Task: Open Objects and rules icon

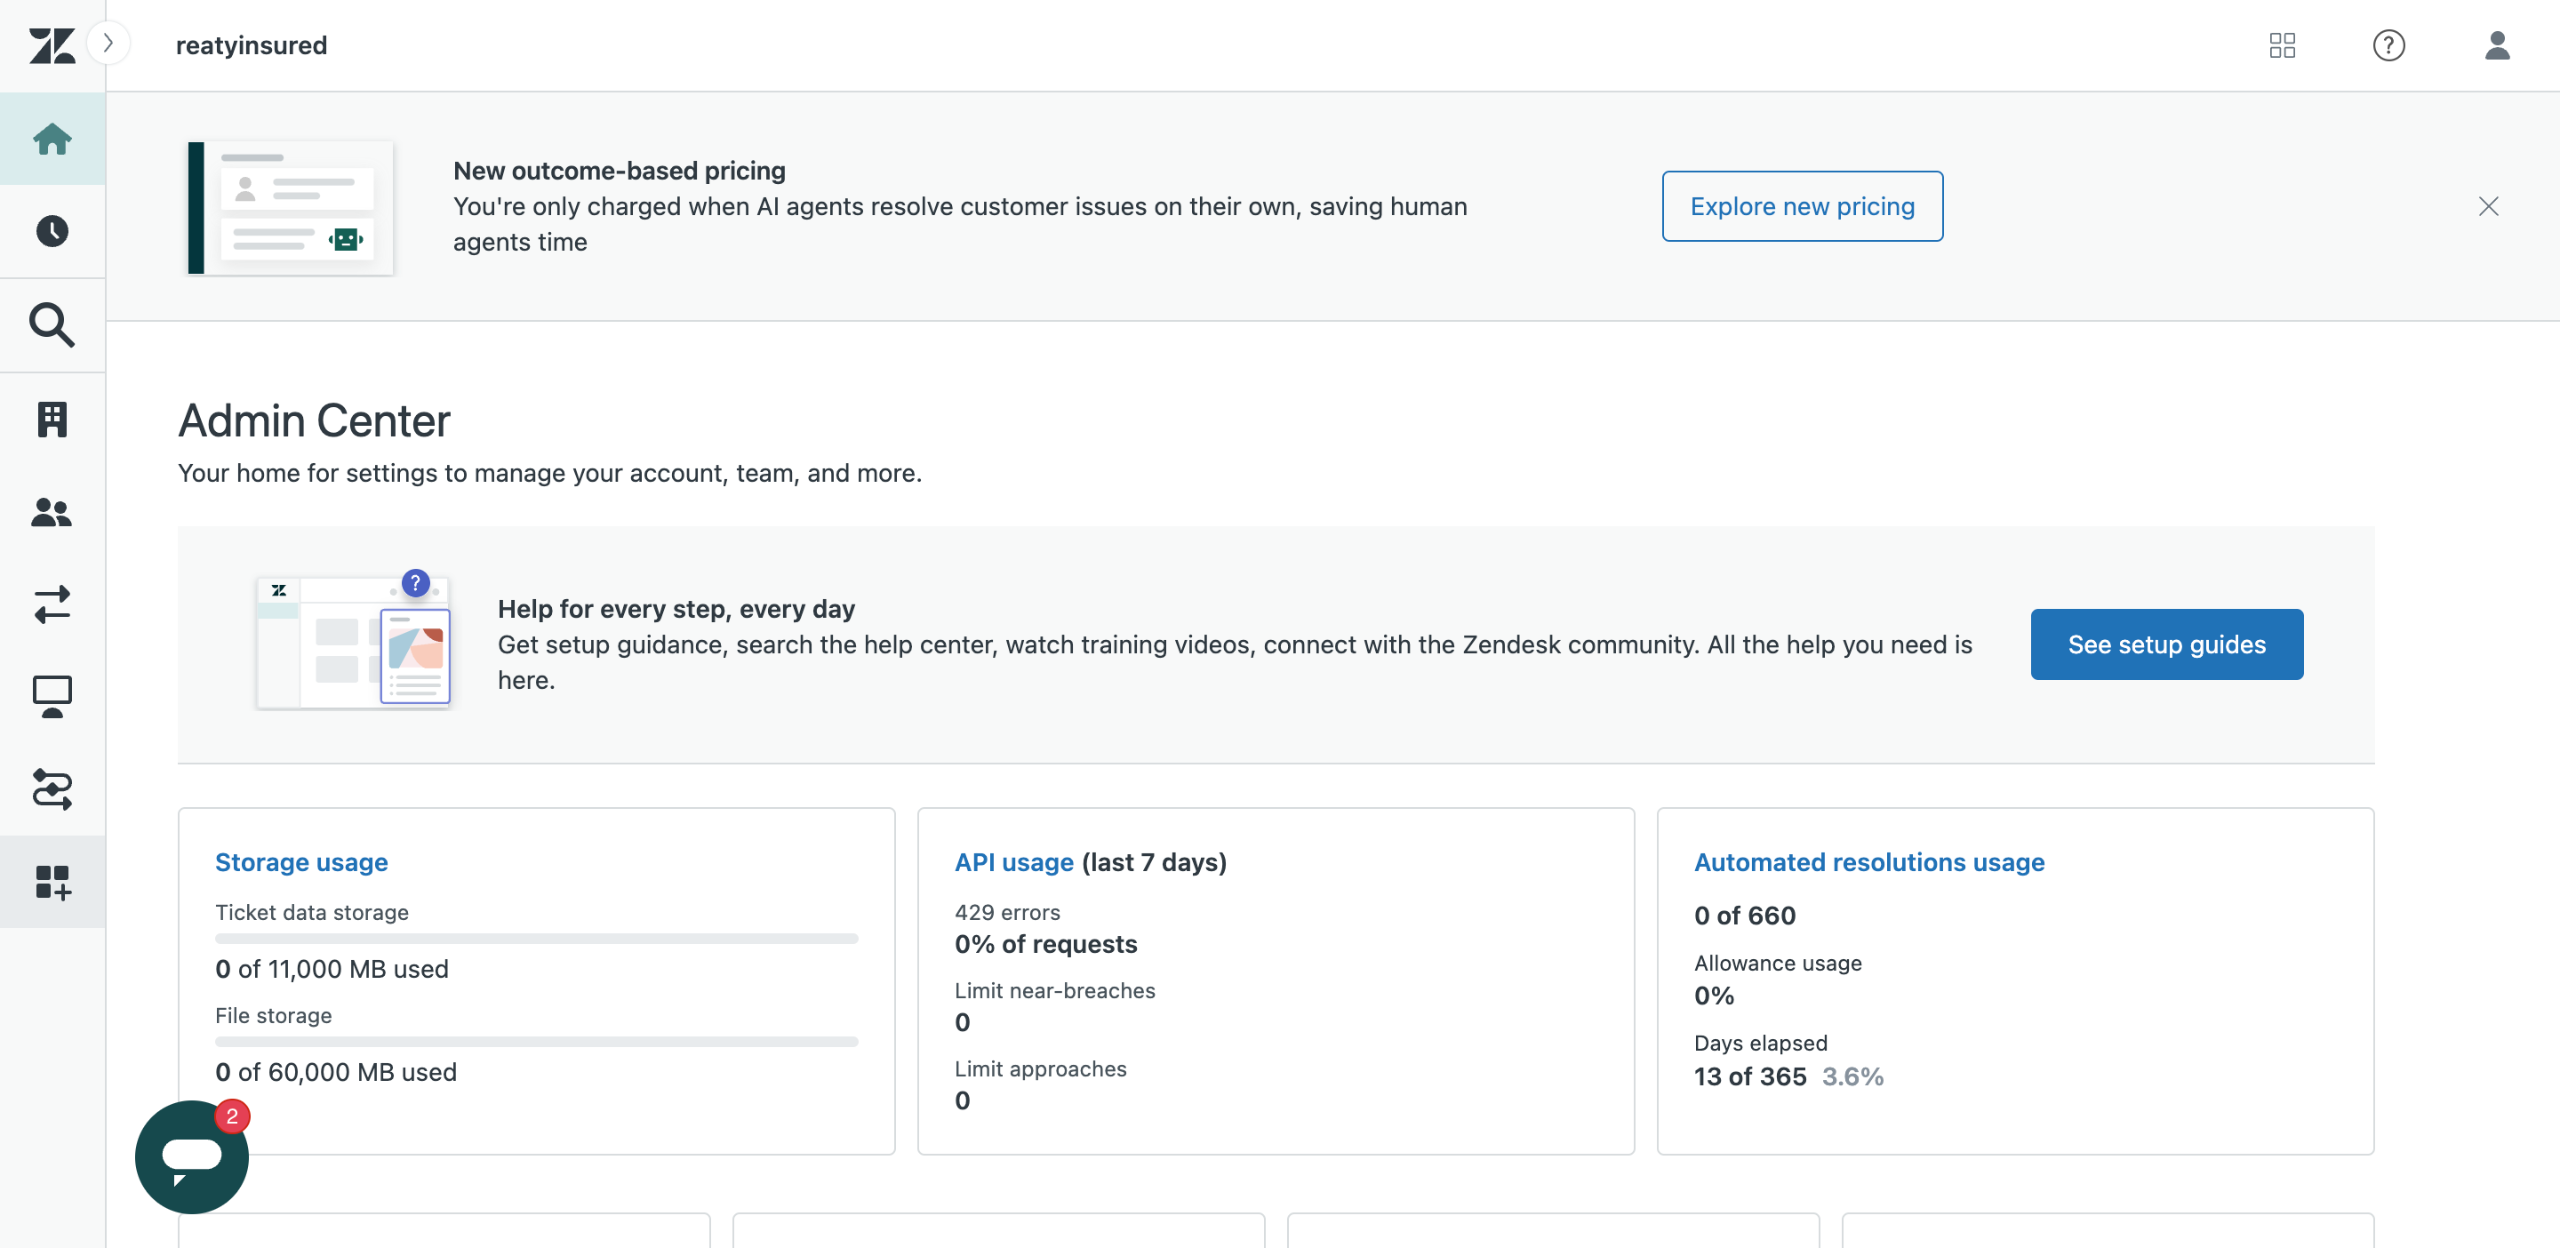Action: (52, 789)
